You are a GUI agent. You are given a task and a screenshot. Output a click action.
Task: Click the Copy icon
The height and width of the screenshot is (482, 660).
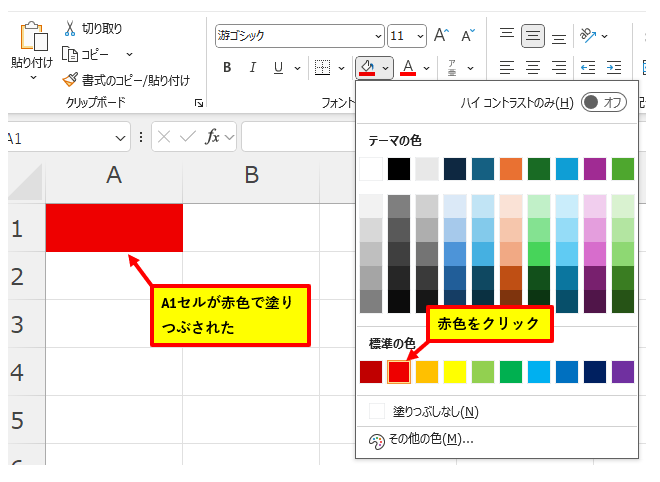(70, 54)
